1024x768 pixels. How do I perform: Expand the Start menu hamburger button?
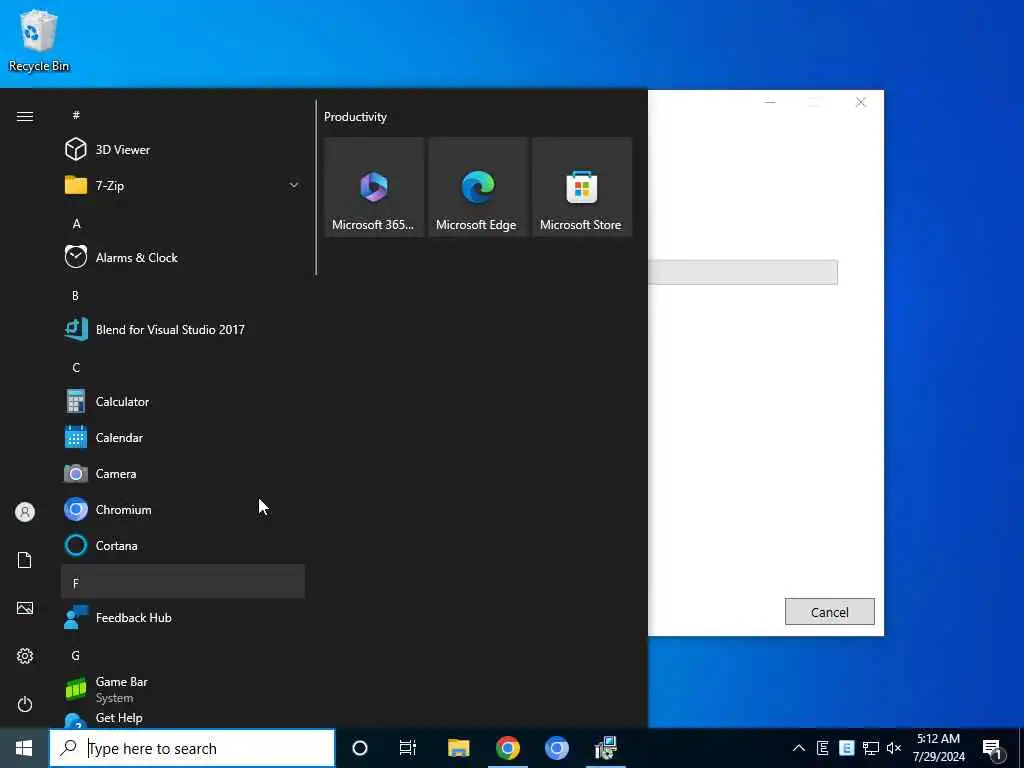(x=25, y=116)
